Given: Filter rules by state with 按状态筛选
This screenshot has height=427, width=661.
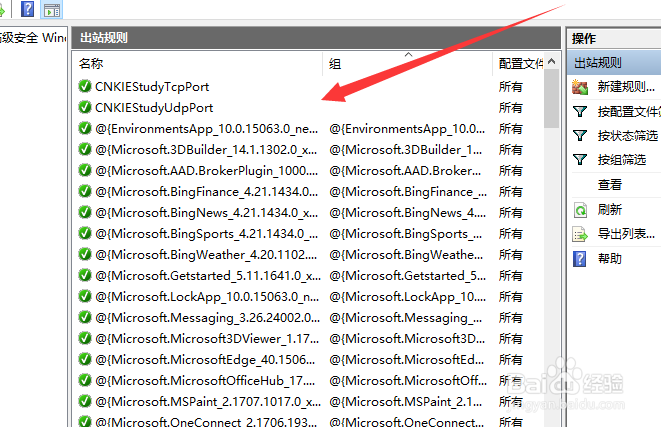Looking at the screenshot, I should coord(628,136).
